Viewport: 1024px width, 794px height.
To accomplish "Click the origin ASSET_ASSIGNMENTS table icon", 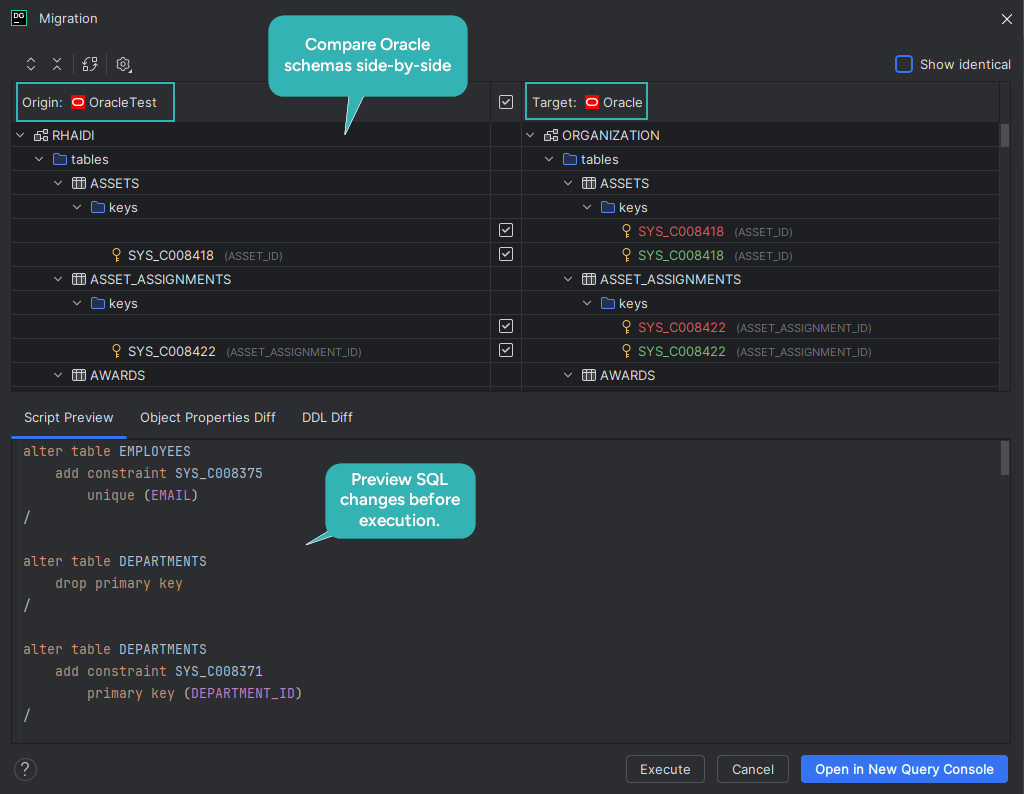I will [79, 279].
